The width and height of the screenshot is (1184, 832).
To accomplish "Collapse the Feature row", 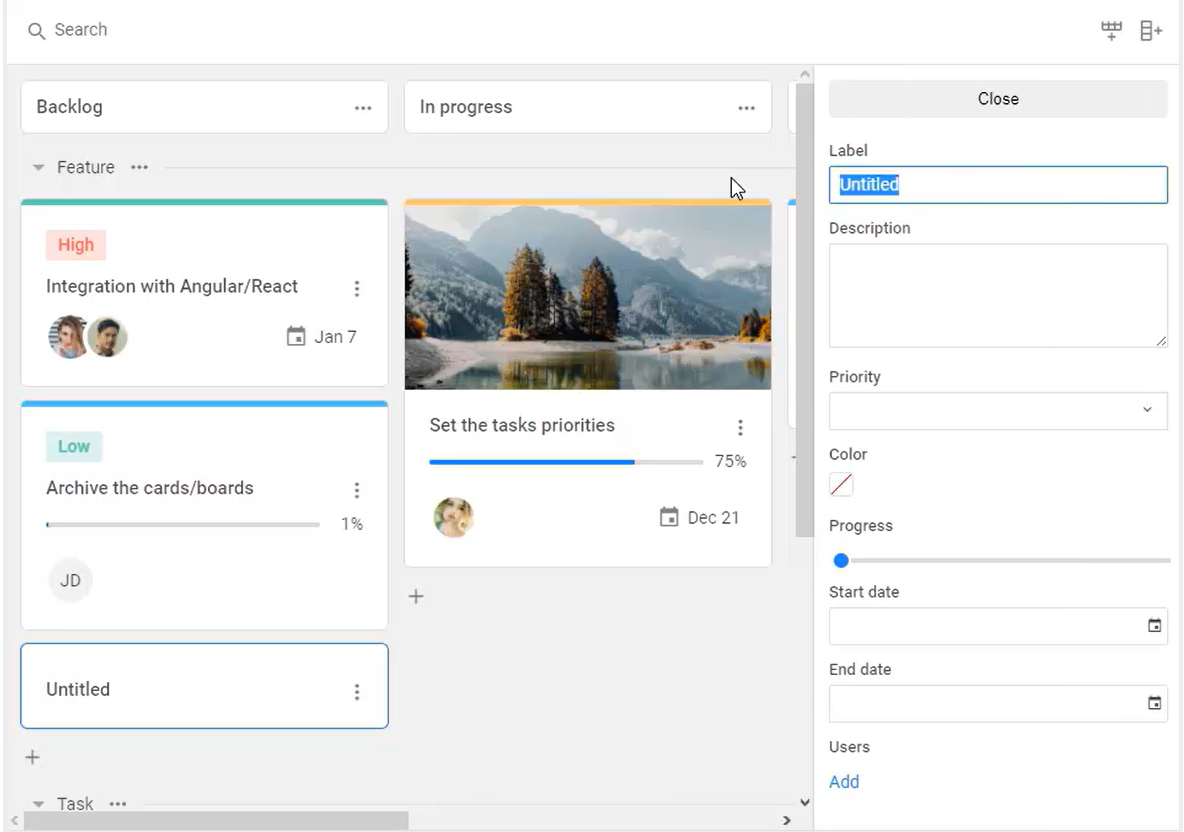I will tap(39, 167).
